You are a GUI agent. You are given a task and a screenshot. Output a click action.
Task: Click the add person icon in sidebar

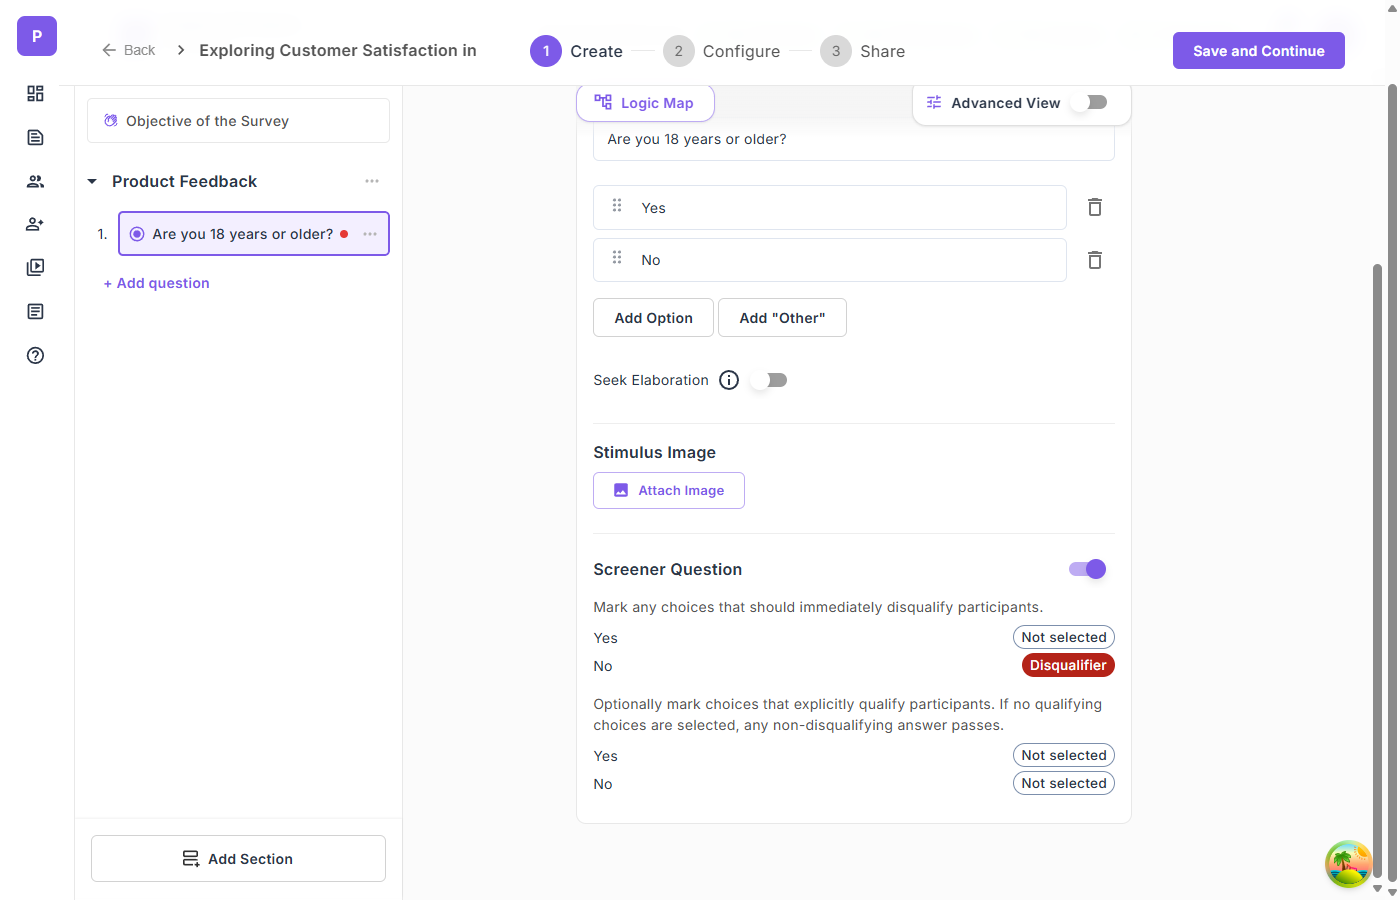36,224
